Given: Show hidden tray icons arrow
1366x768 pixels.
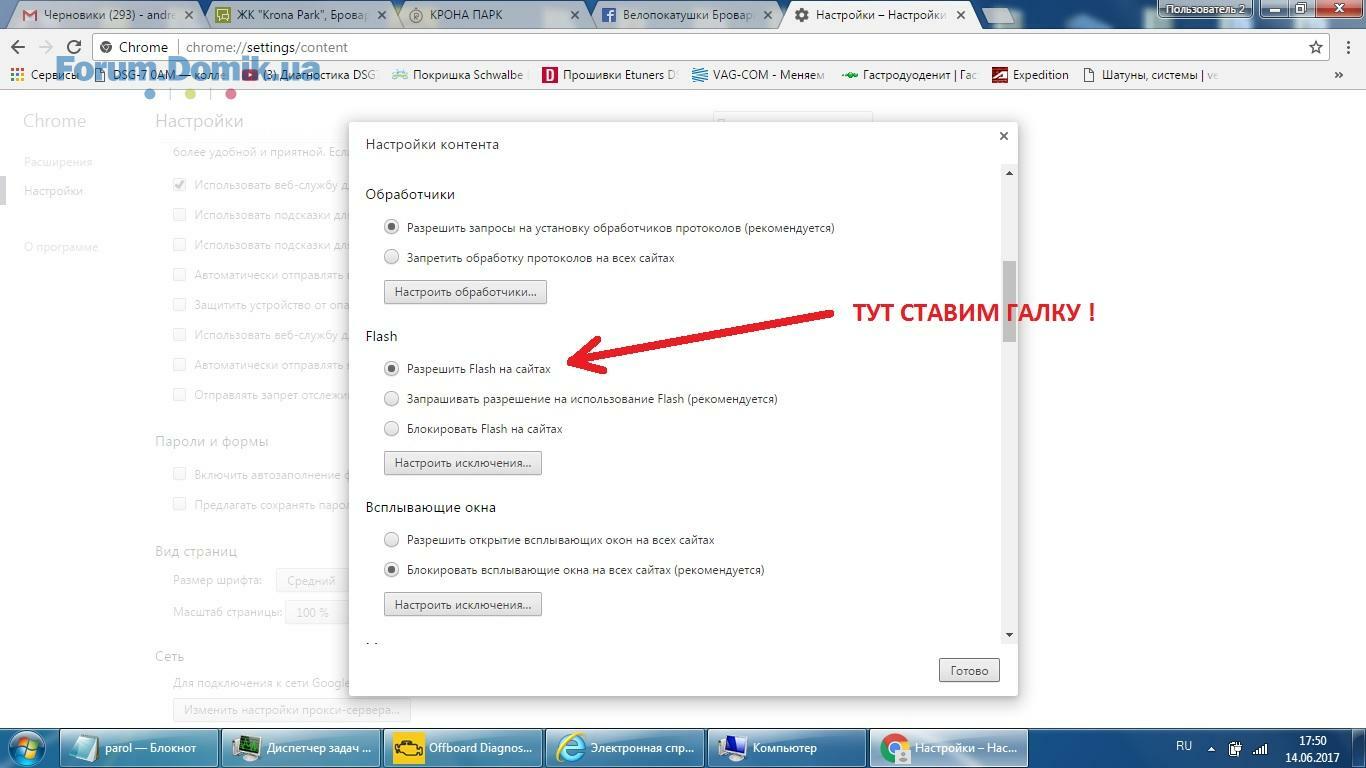Looking at the screenshot, I should pos(1212,748).
